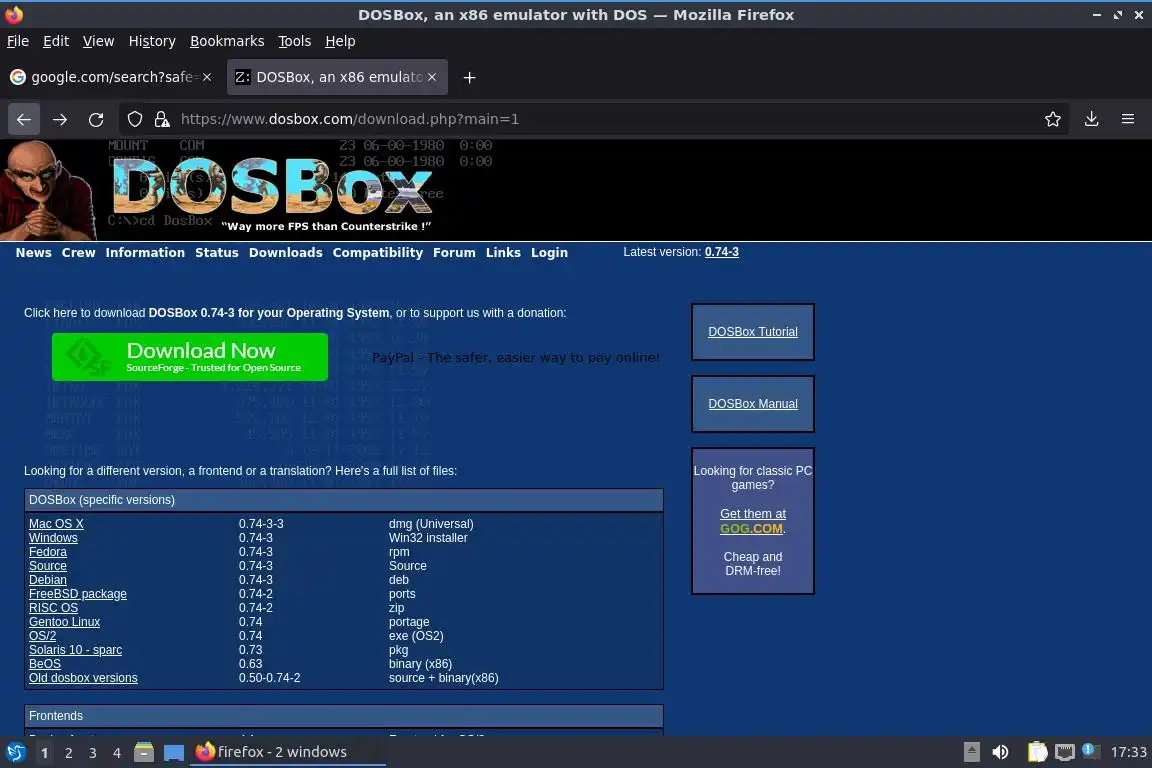Download the Mac OS X version
The height and width of the screenshot is (768, 1152).
[57, 524]
